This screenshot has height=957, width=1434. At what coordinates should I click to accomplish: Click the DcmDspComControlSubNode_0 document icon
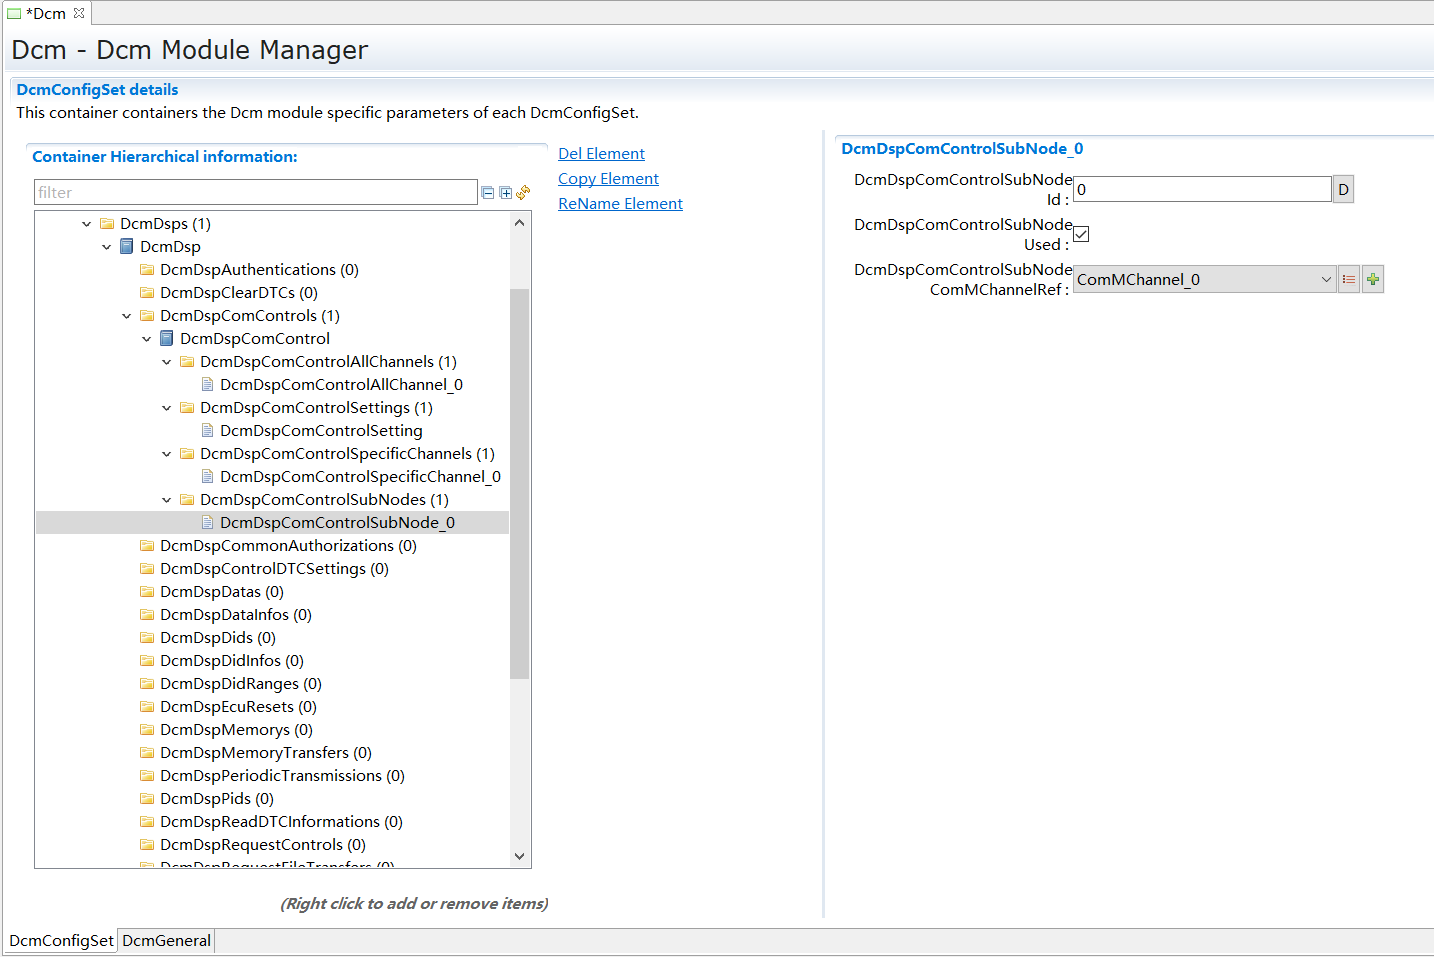coord(207,522)
